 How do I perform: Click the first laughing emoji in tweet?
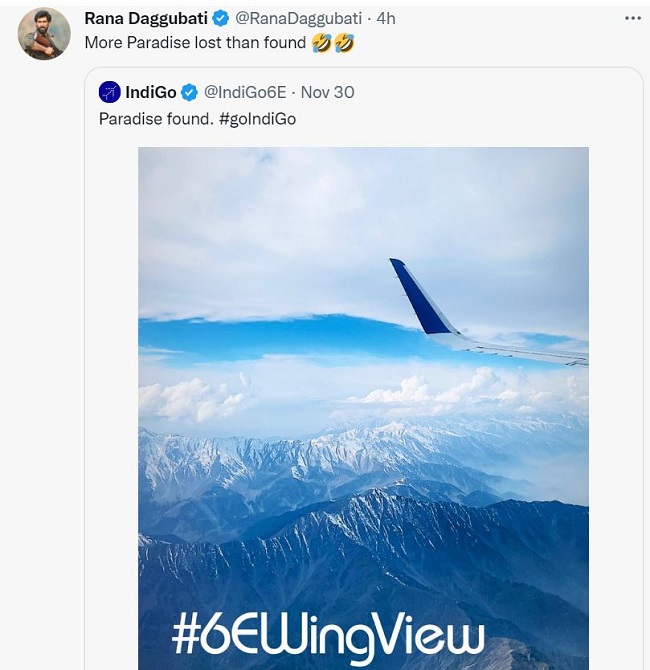click(x=321, y=43)
